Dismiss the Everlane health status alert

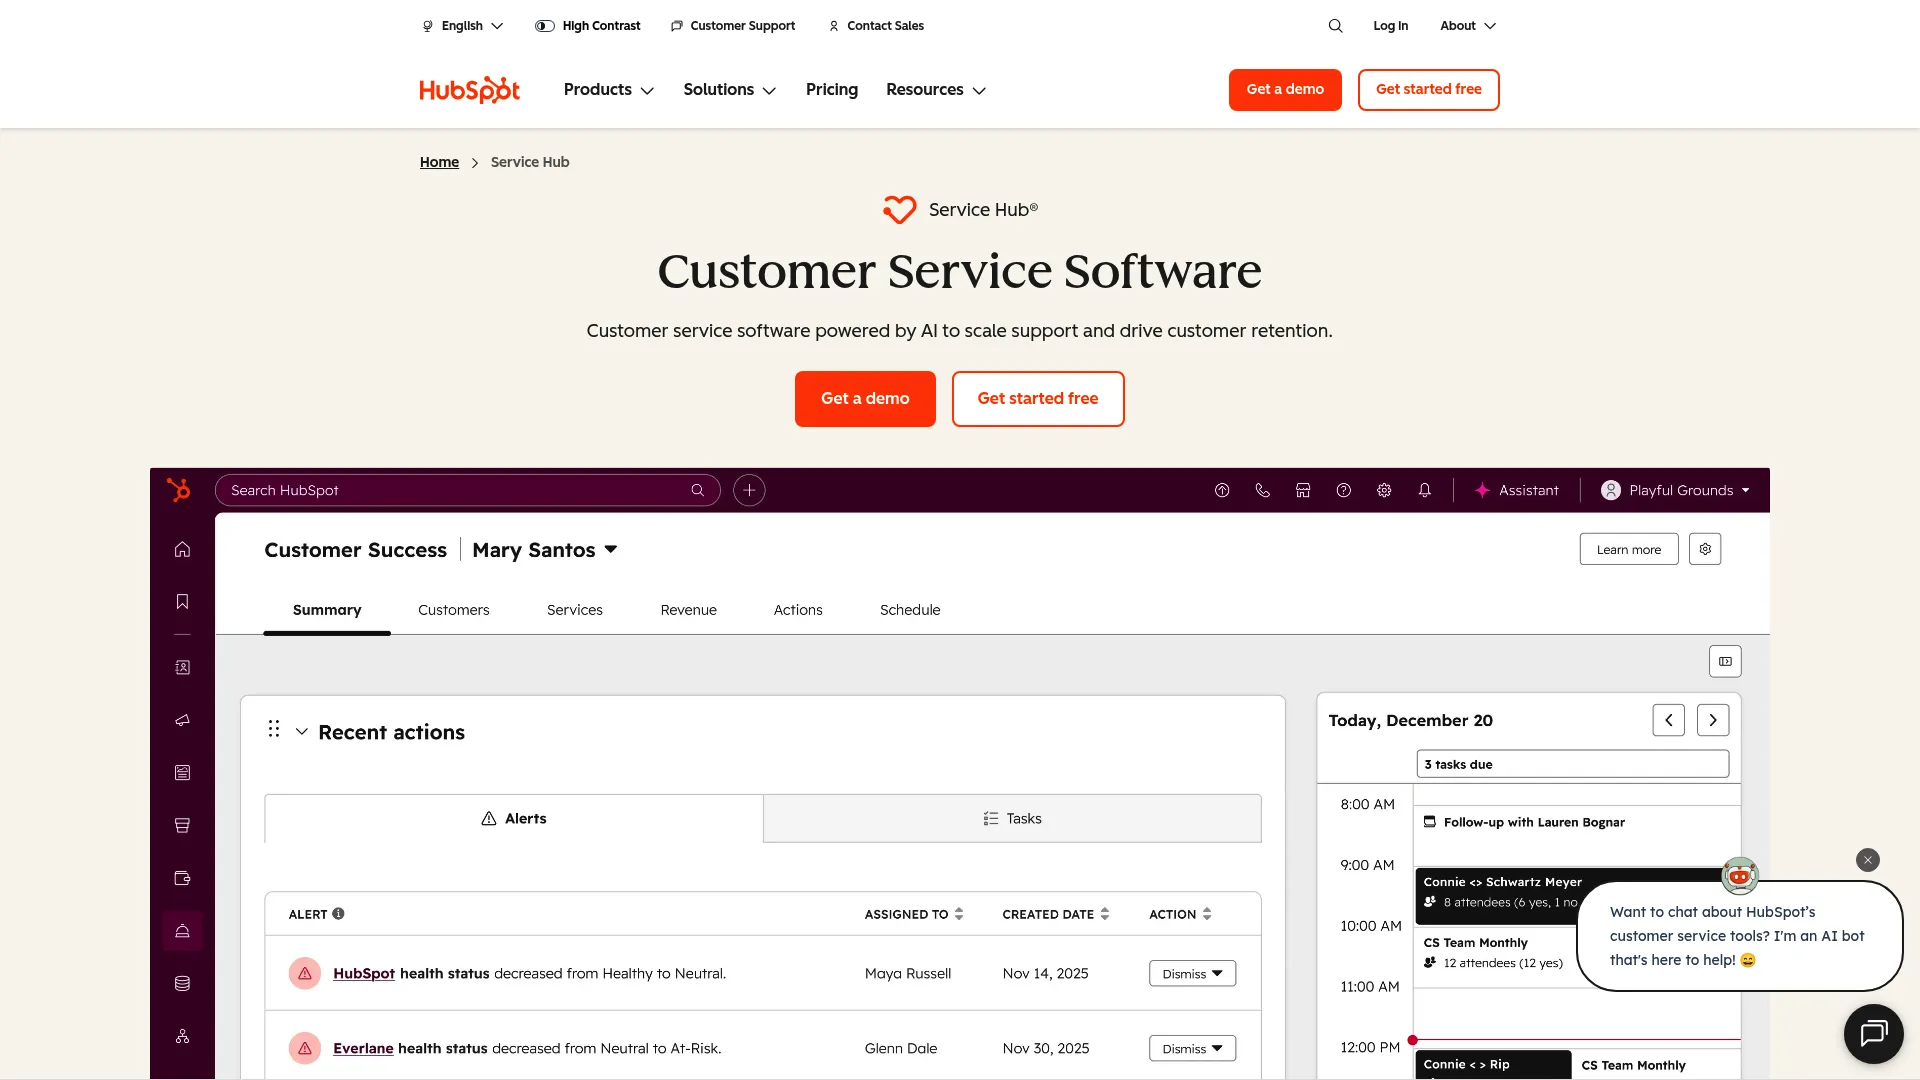[x=1191, y=1048]
